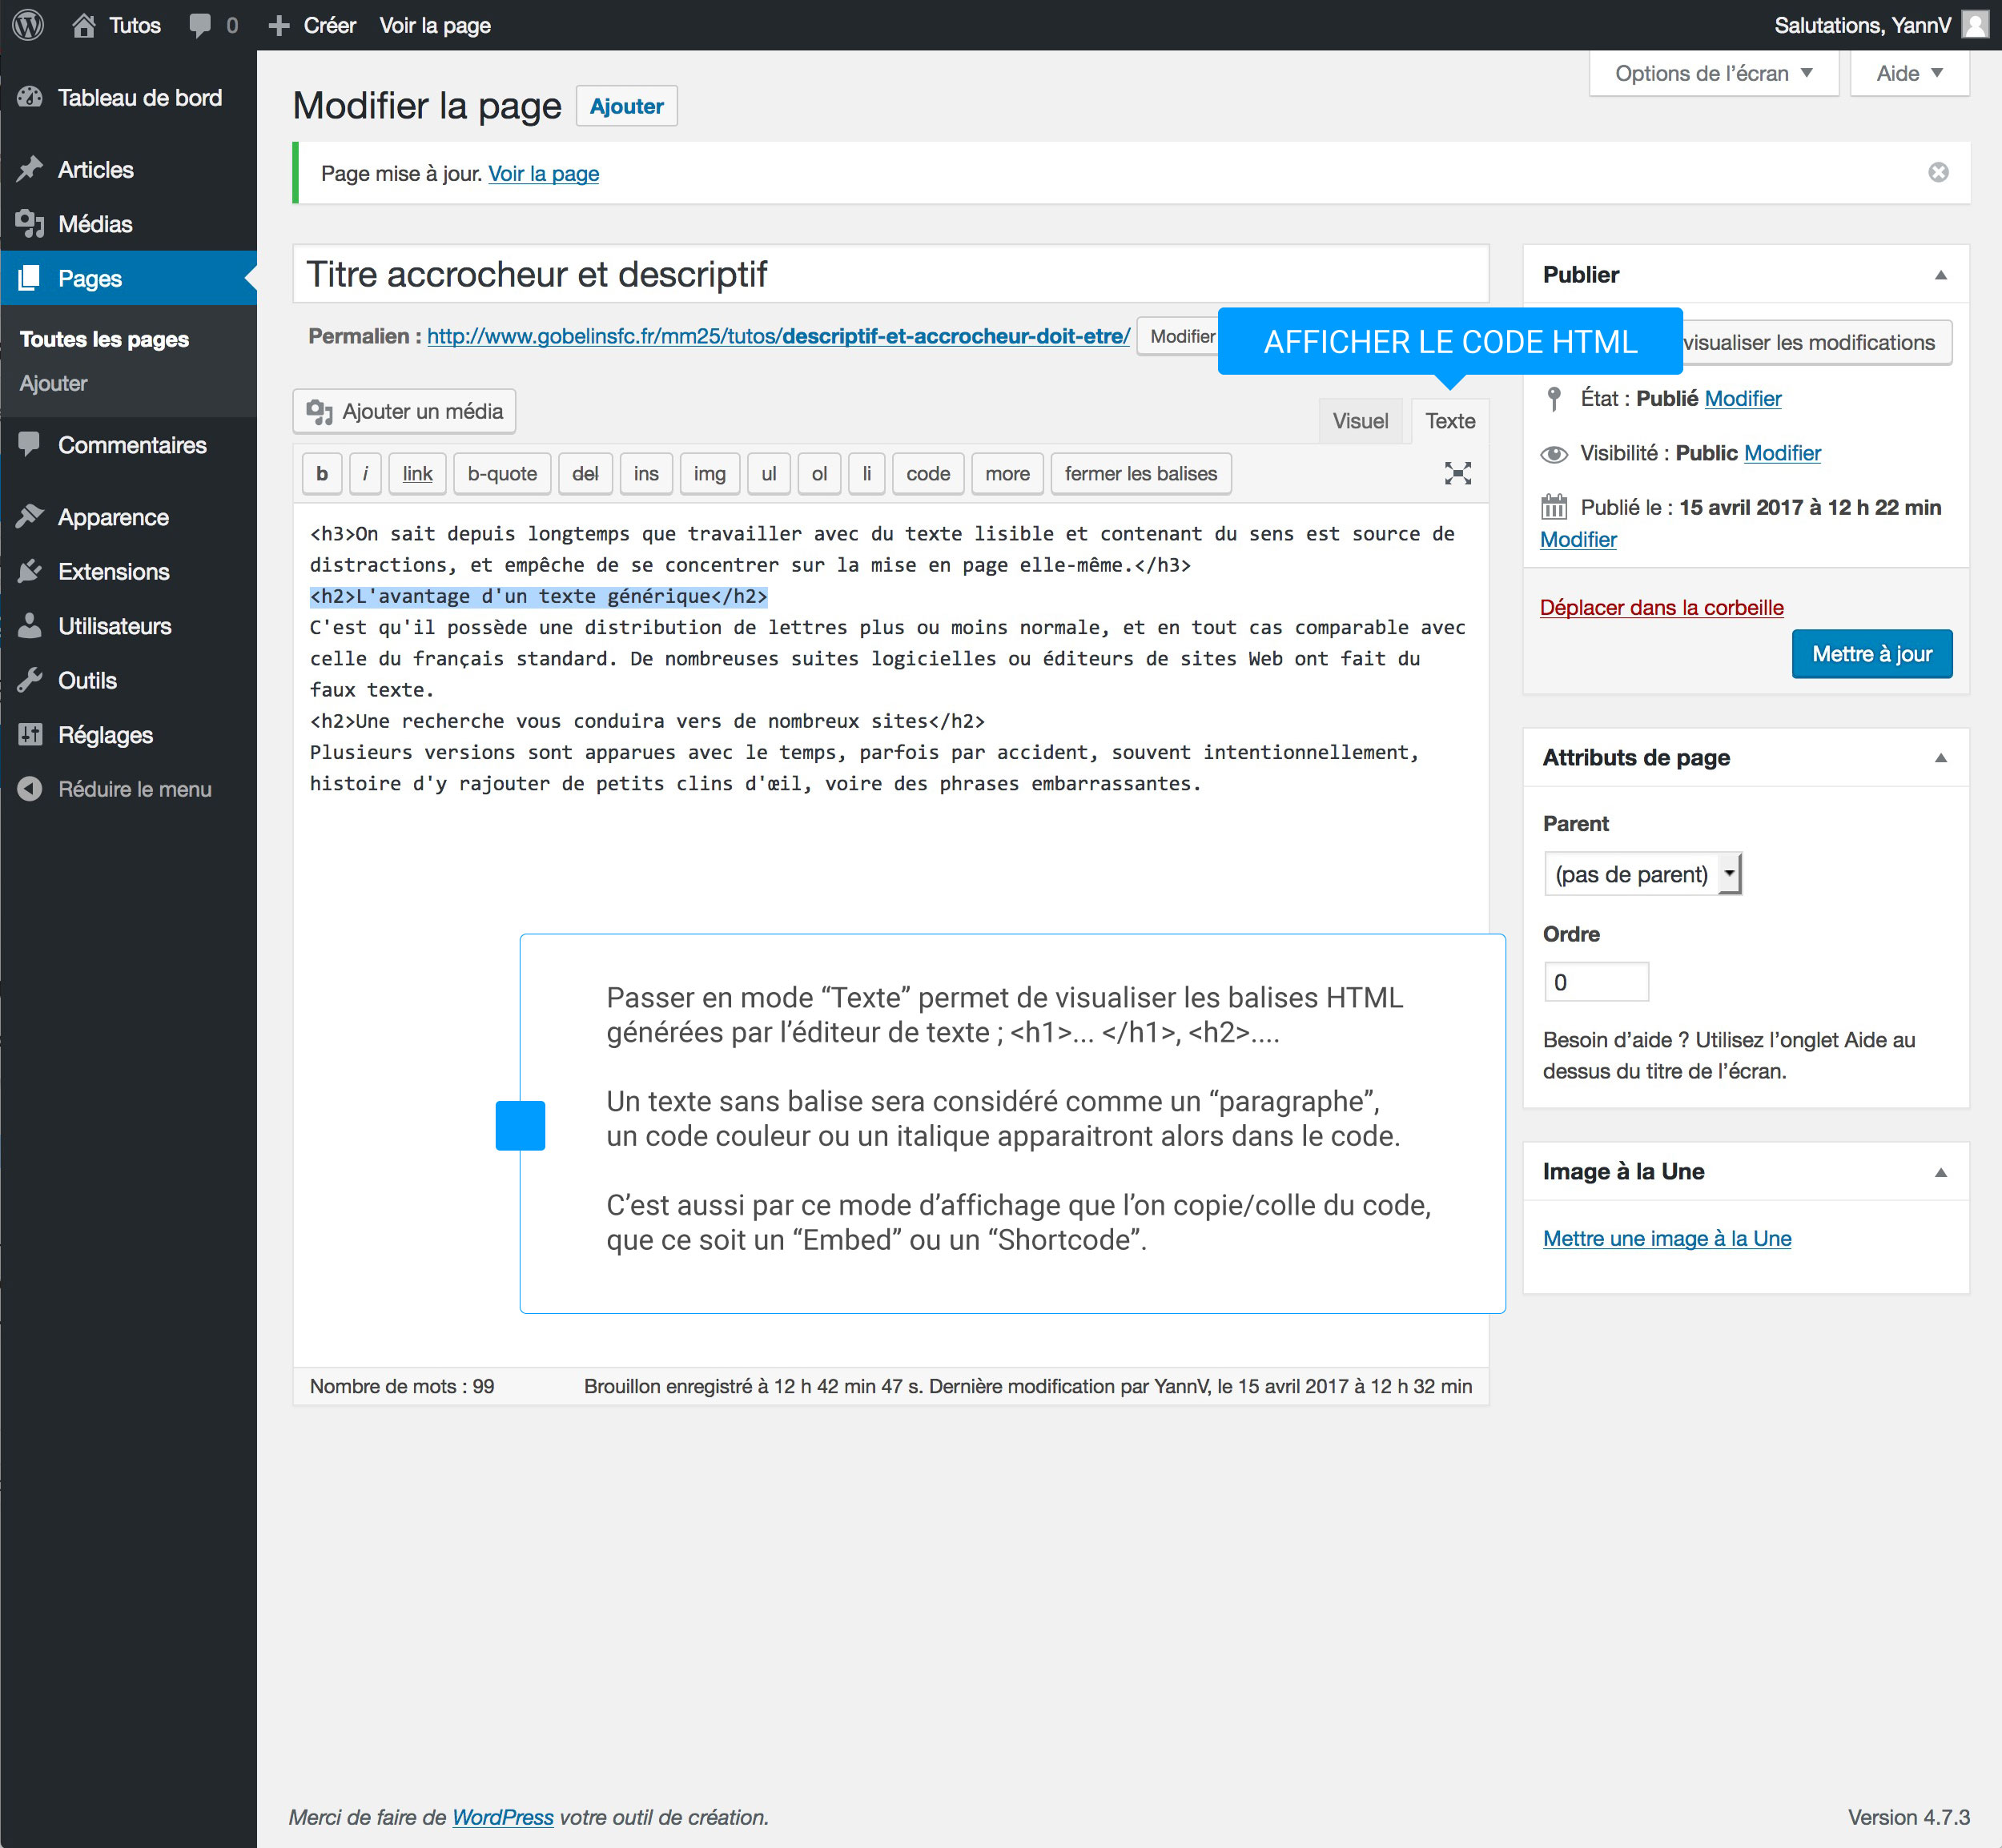
Task: Expand the Aide help panel
Action: click(x=1909, y=74)
